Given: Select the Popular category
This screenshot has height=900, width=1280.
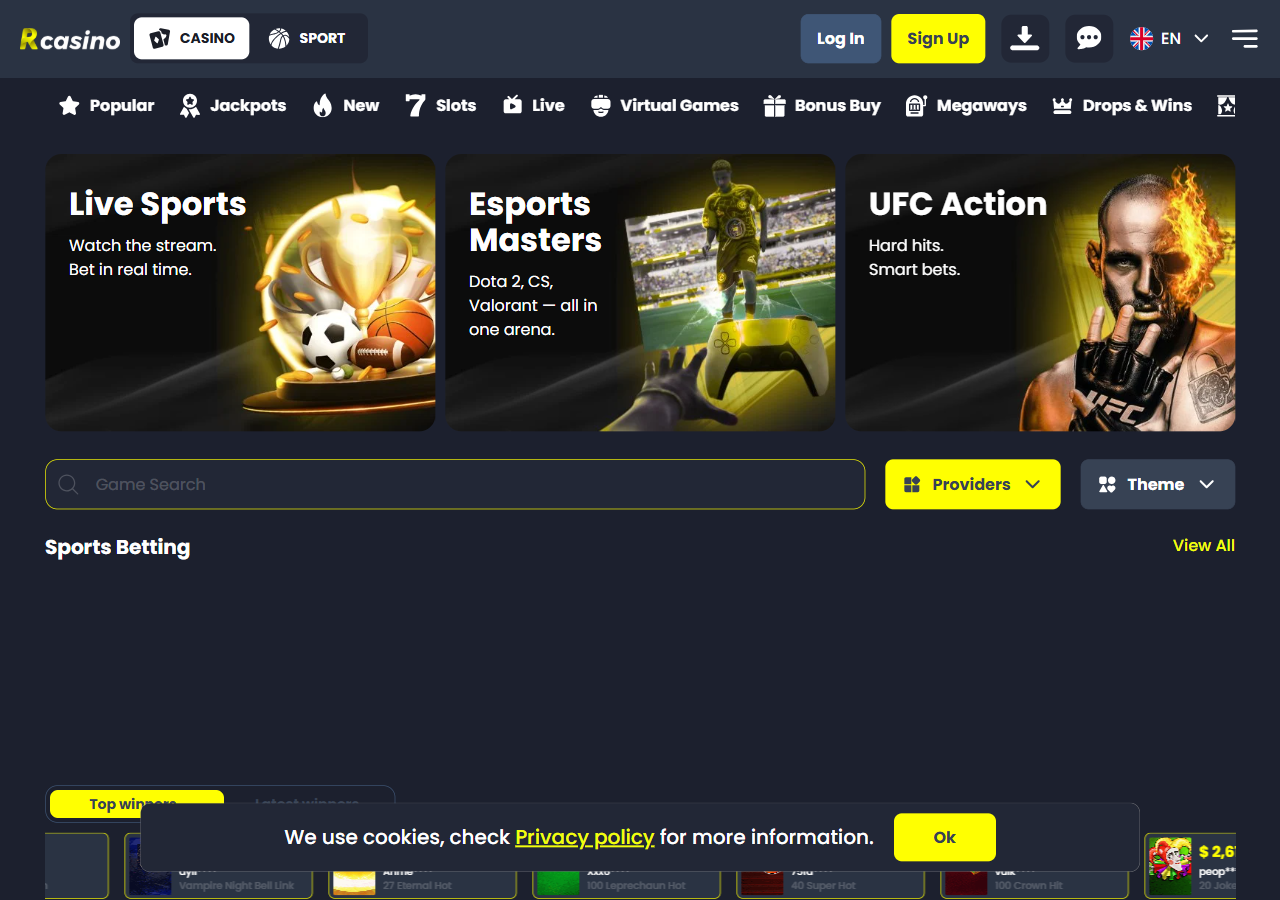Looking at the screenshot, I should tap(106, 105).
